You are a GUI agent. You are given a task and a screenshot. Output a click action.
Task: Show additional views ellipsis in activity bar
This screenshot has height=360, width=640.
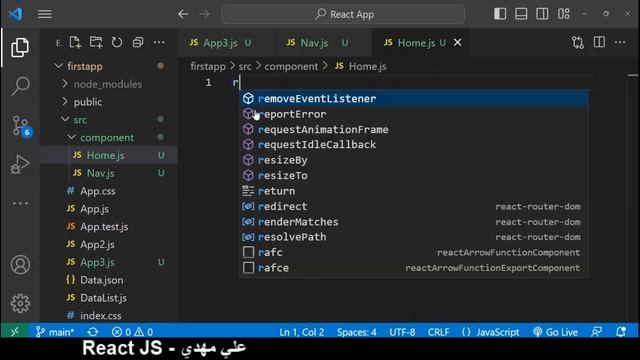20,203
